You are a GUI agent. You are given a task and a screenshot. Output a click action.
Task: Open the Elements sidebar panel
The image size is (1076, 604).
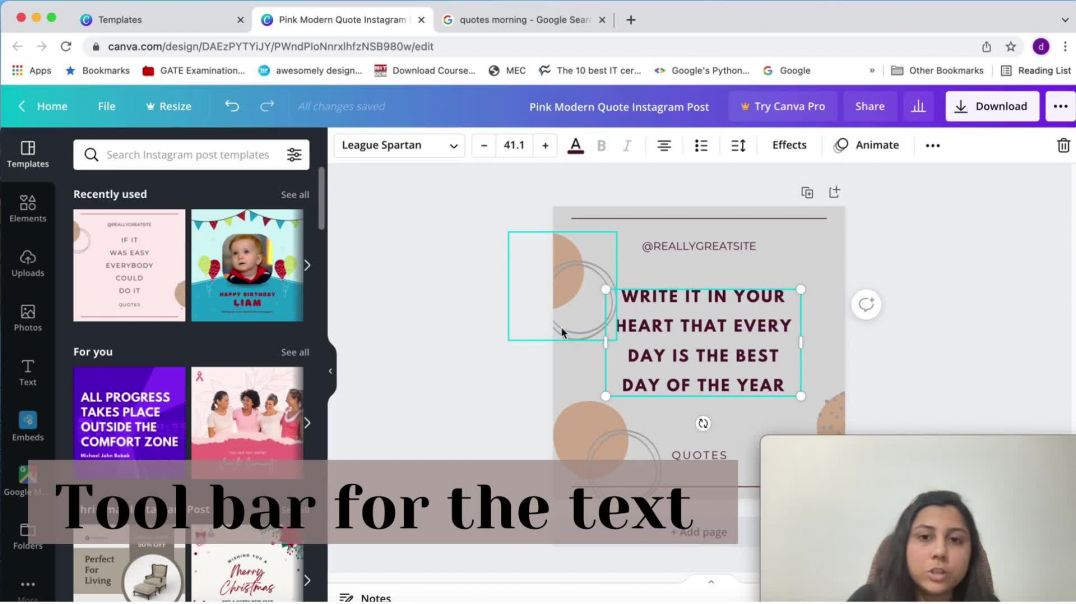pos(27,209)
